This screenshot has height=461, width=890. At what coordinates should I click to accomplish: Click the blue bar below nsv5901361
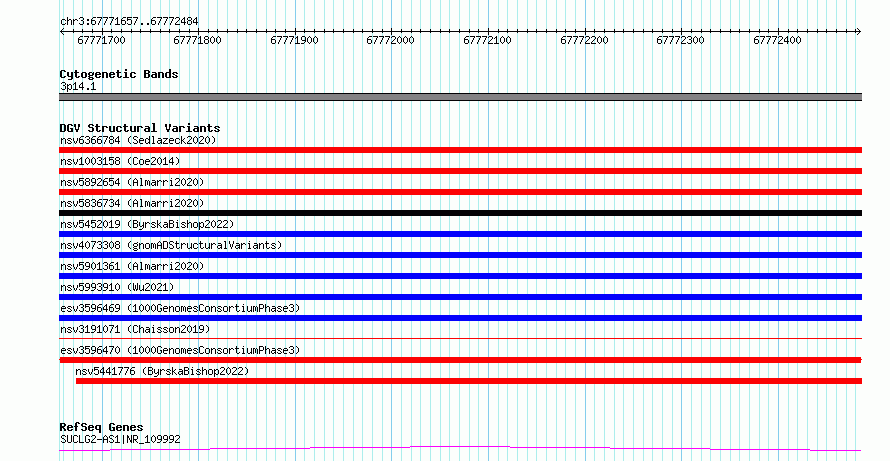click(460, 276)
